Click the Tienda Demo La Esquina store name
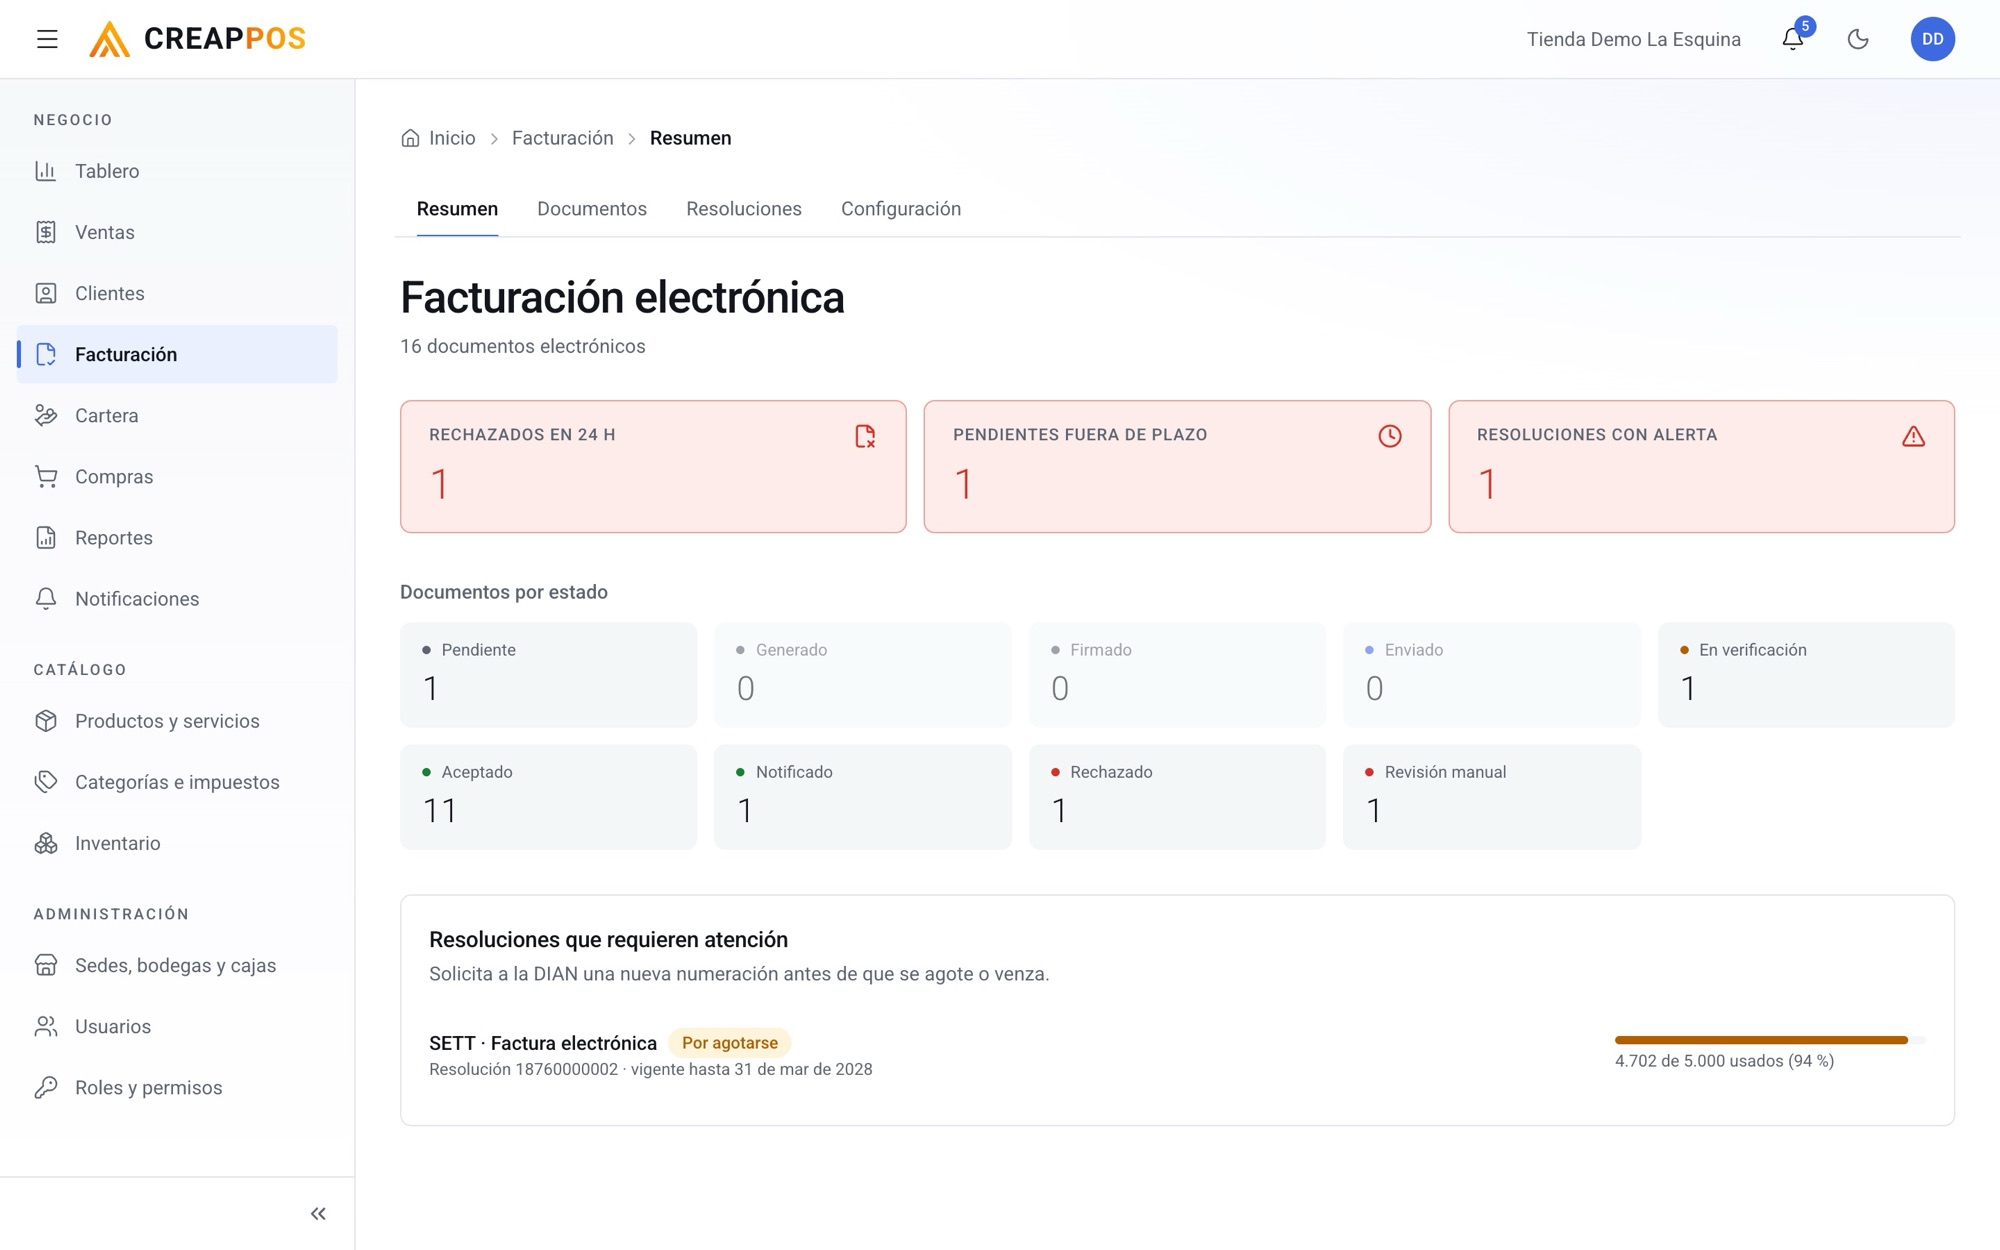The height and width of the screenshot is (1250, 2000). (x=1633, y=39)
